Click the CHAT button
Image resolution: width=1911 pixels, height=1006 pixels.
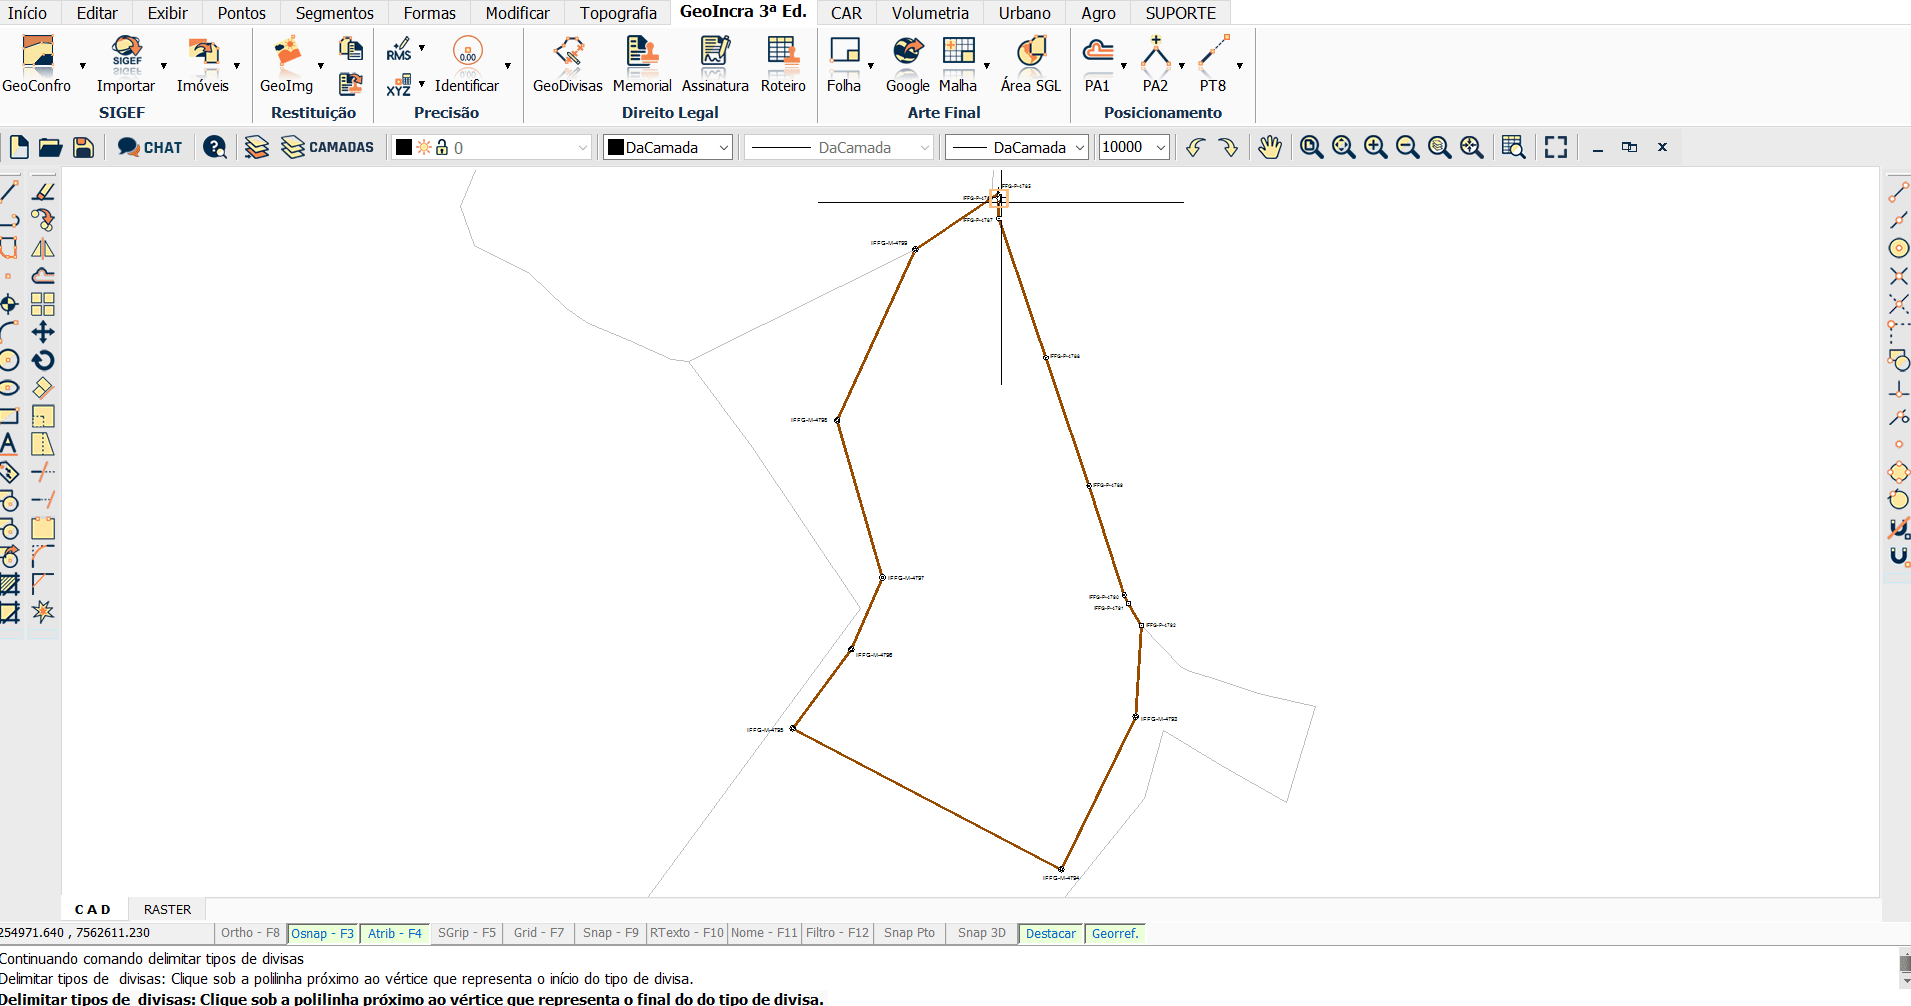pyautogui.click(x=150, y=147)
